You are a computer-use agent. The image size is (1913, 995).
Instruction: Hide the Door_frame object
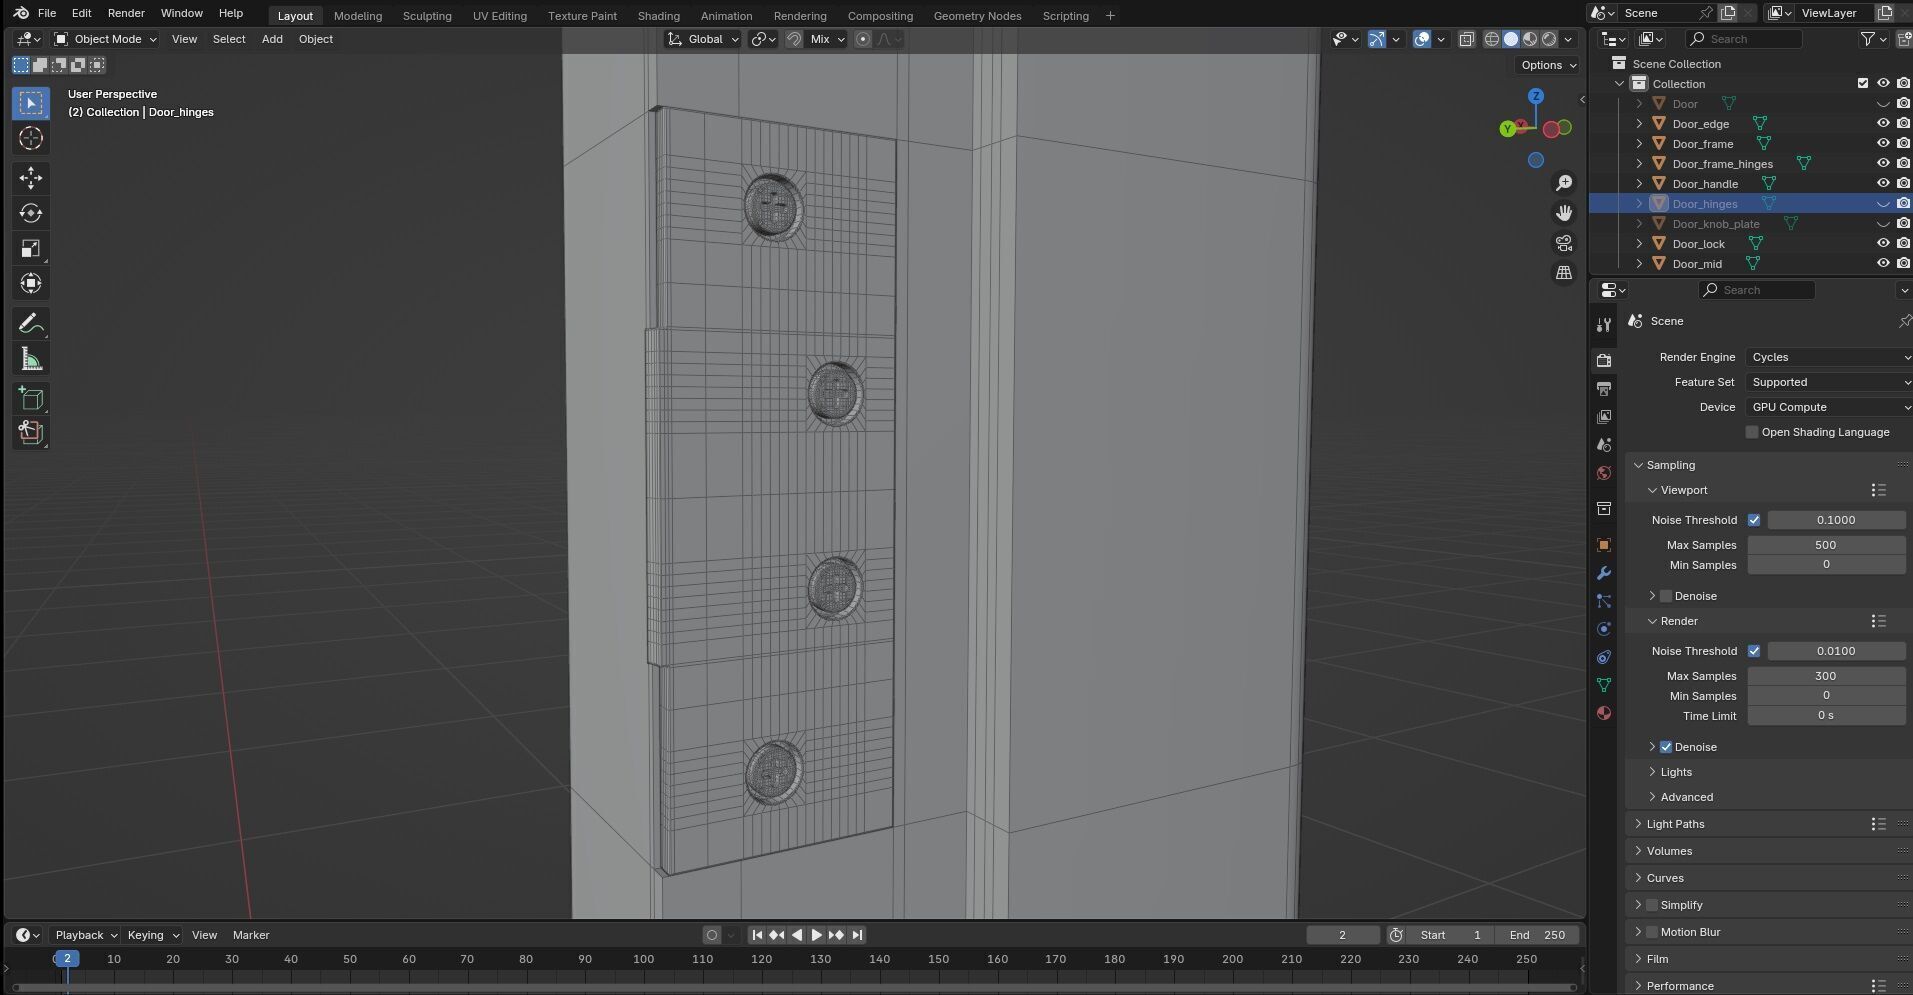(1883, 144)
